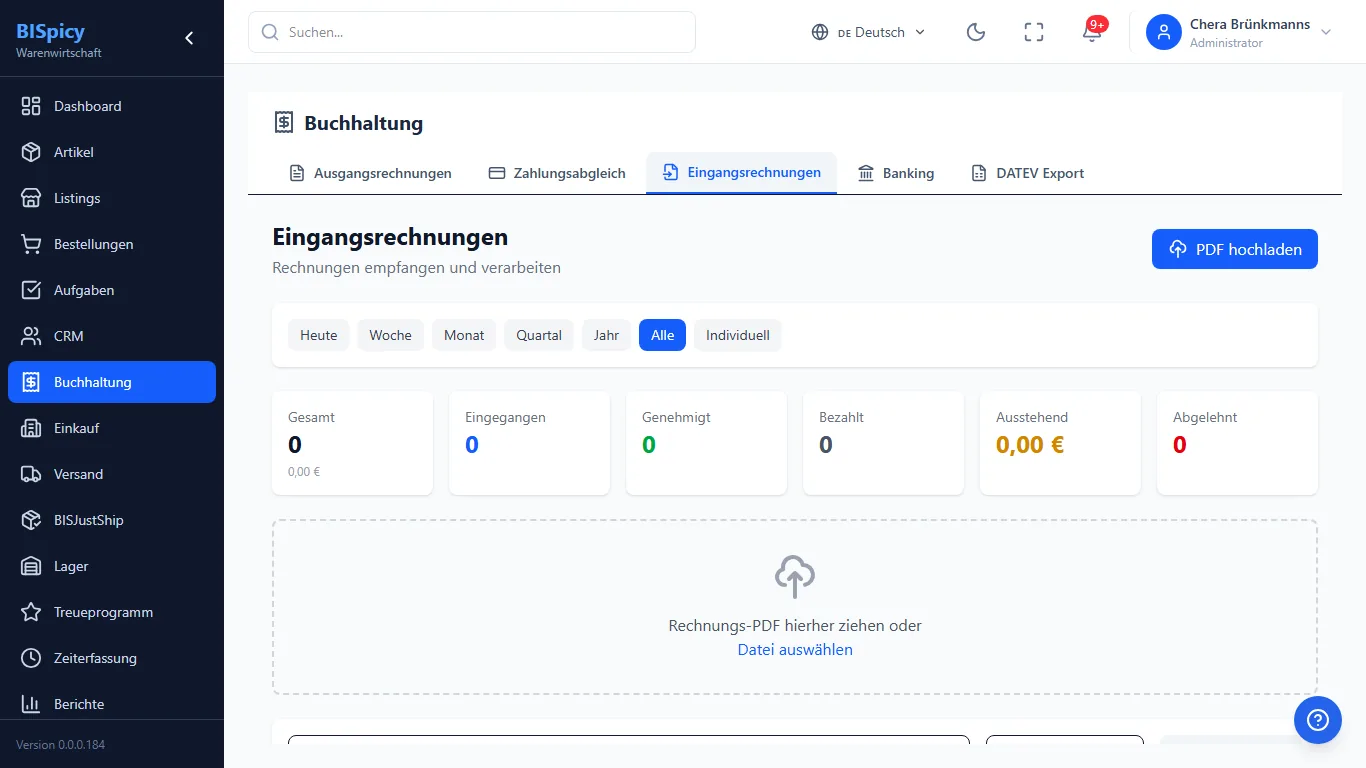This screenshot has width=1366, height=768.
Task: Click the Treueprogramm star icon
Action: coord(31,612)
